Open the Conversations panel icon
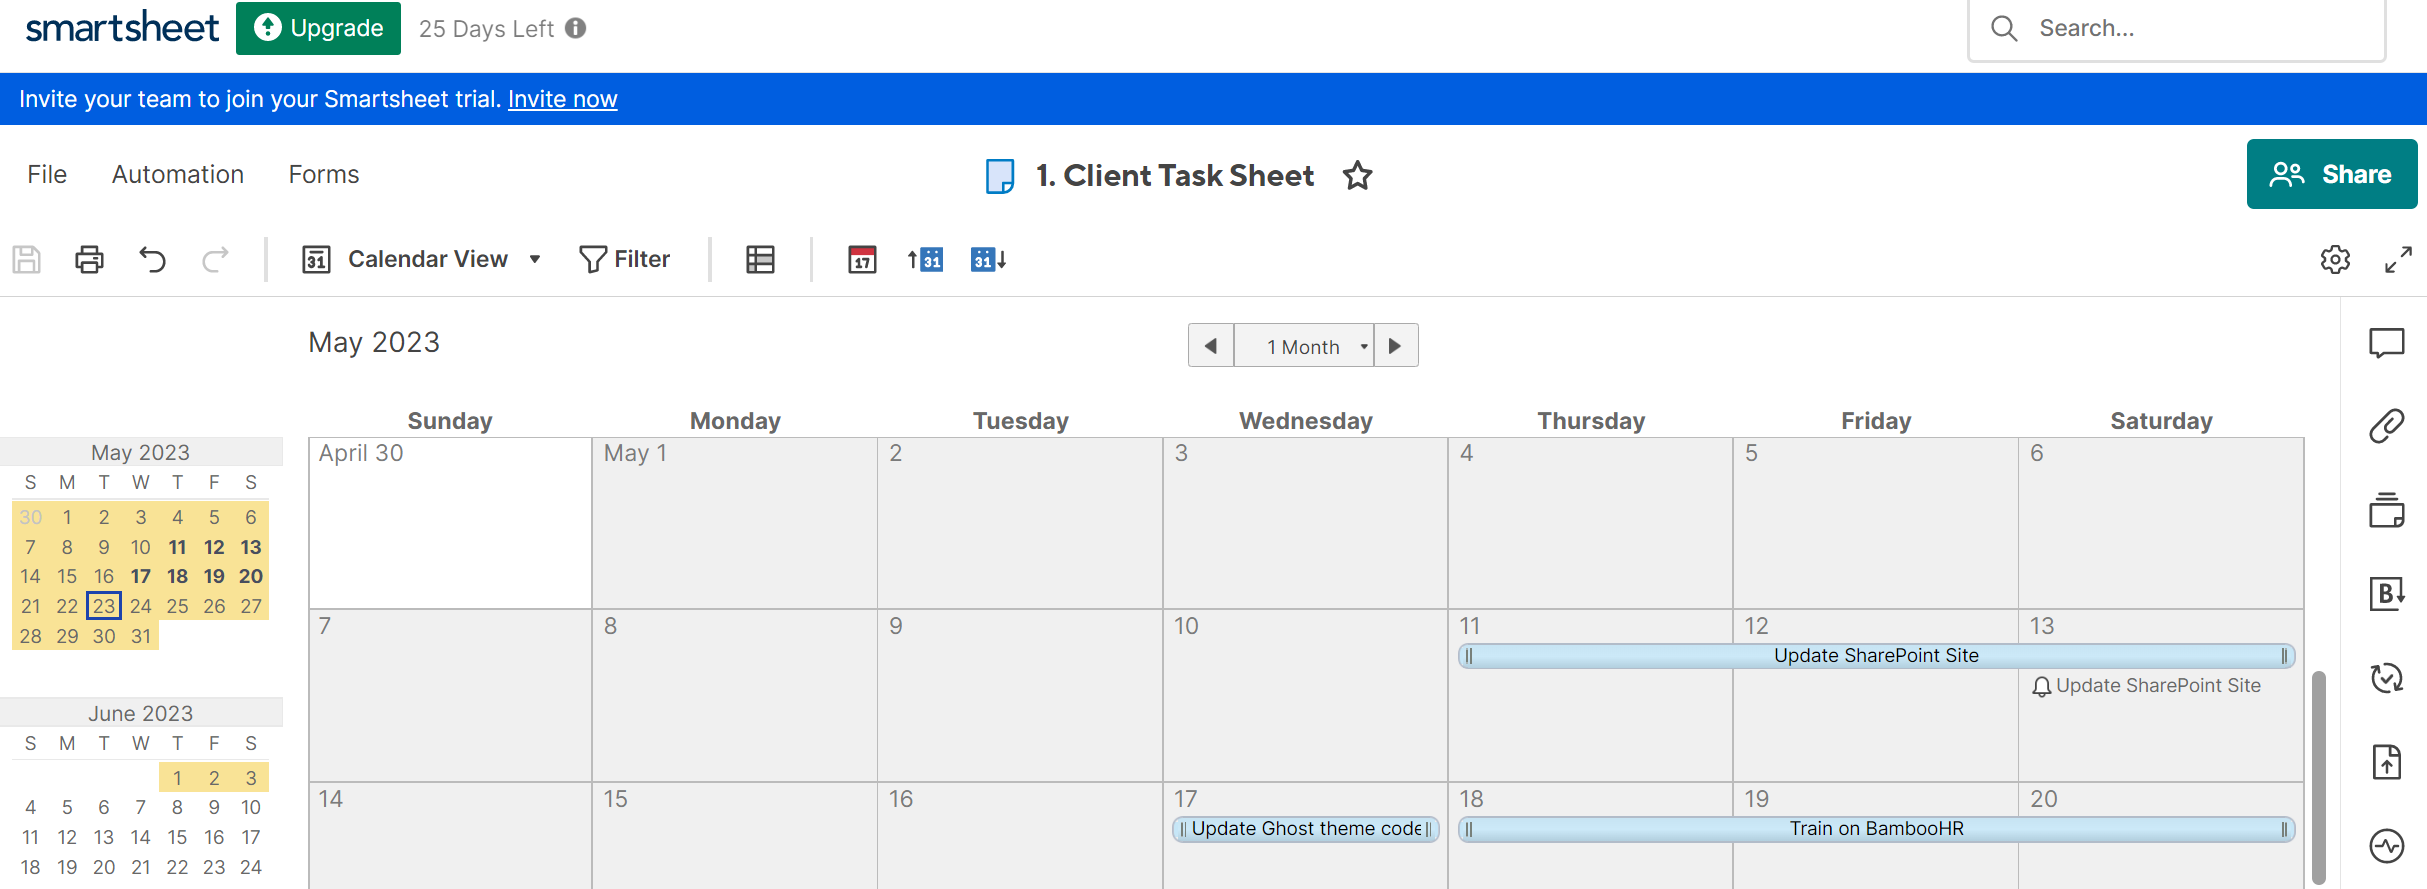This screenshot has width=2427, height=889. (x=2387, y=343)
